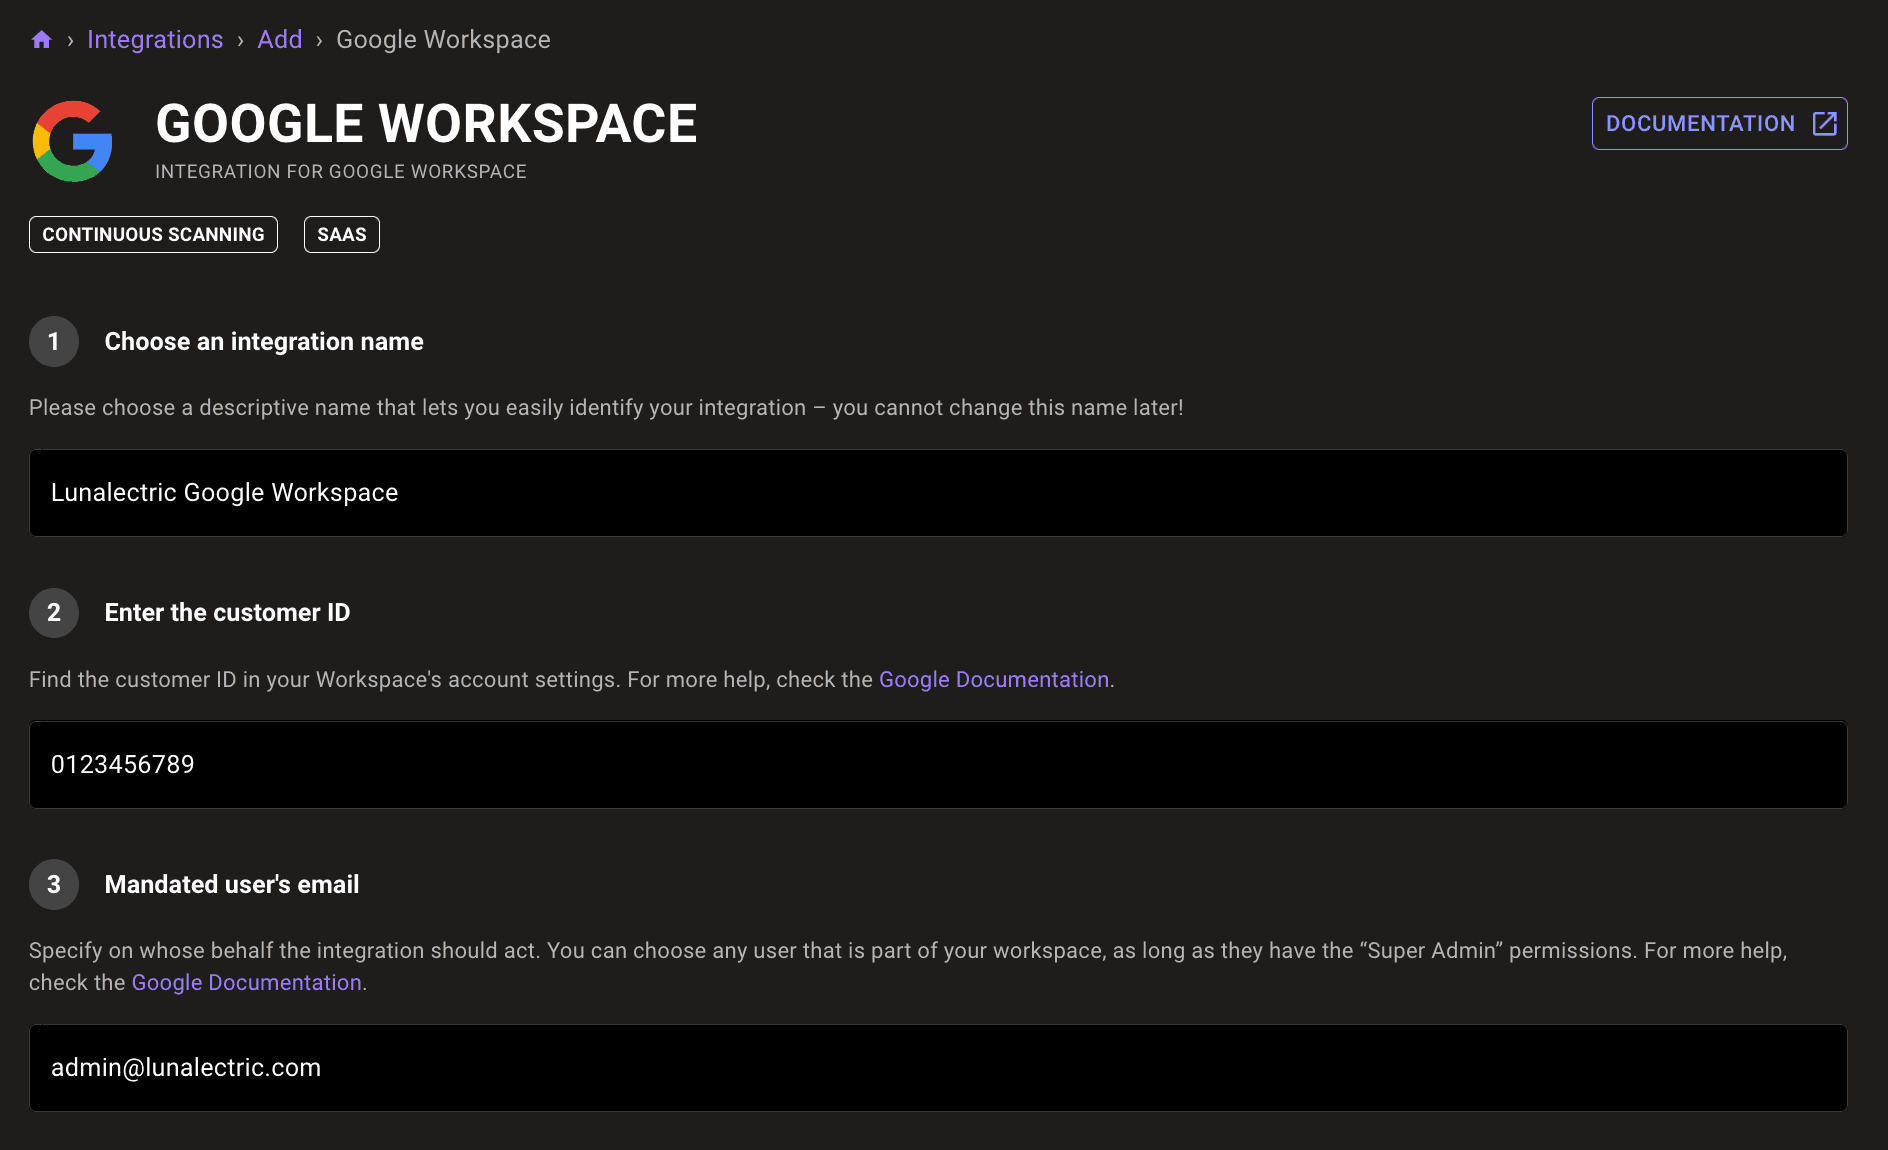
Task: Click the step 3 numbered circle
Action: (53, 884)
